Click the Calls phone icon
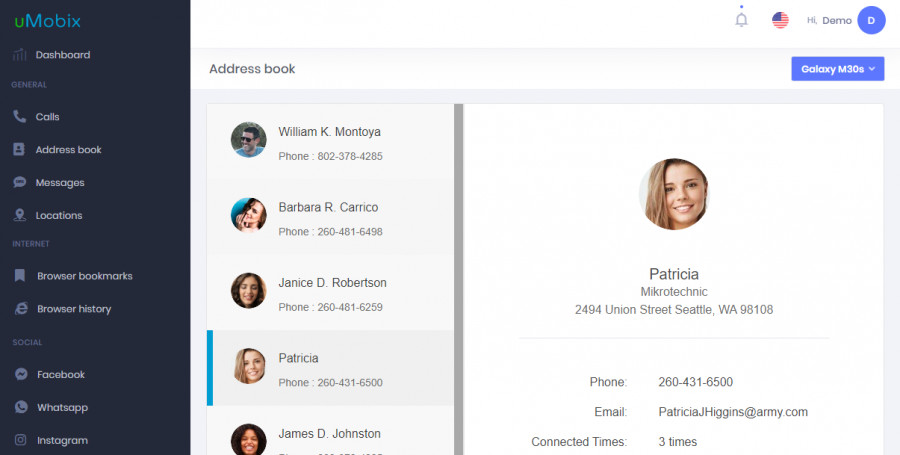 tap(20, 116)
